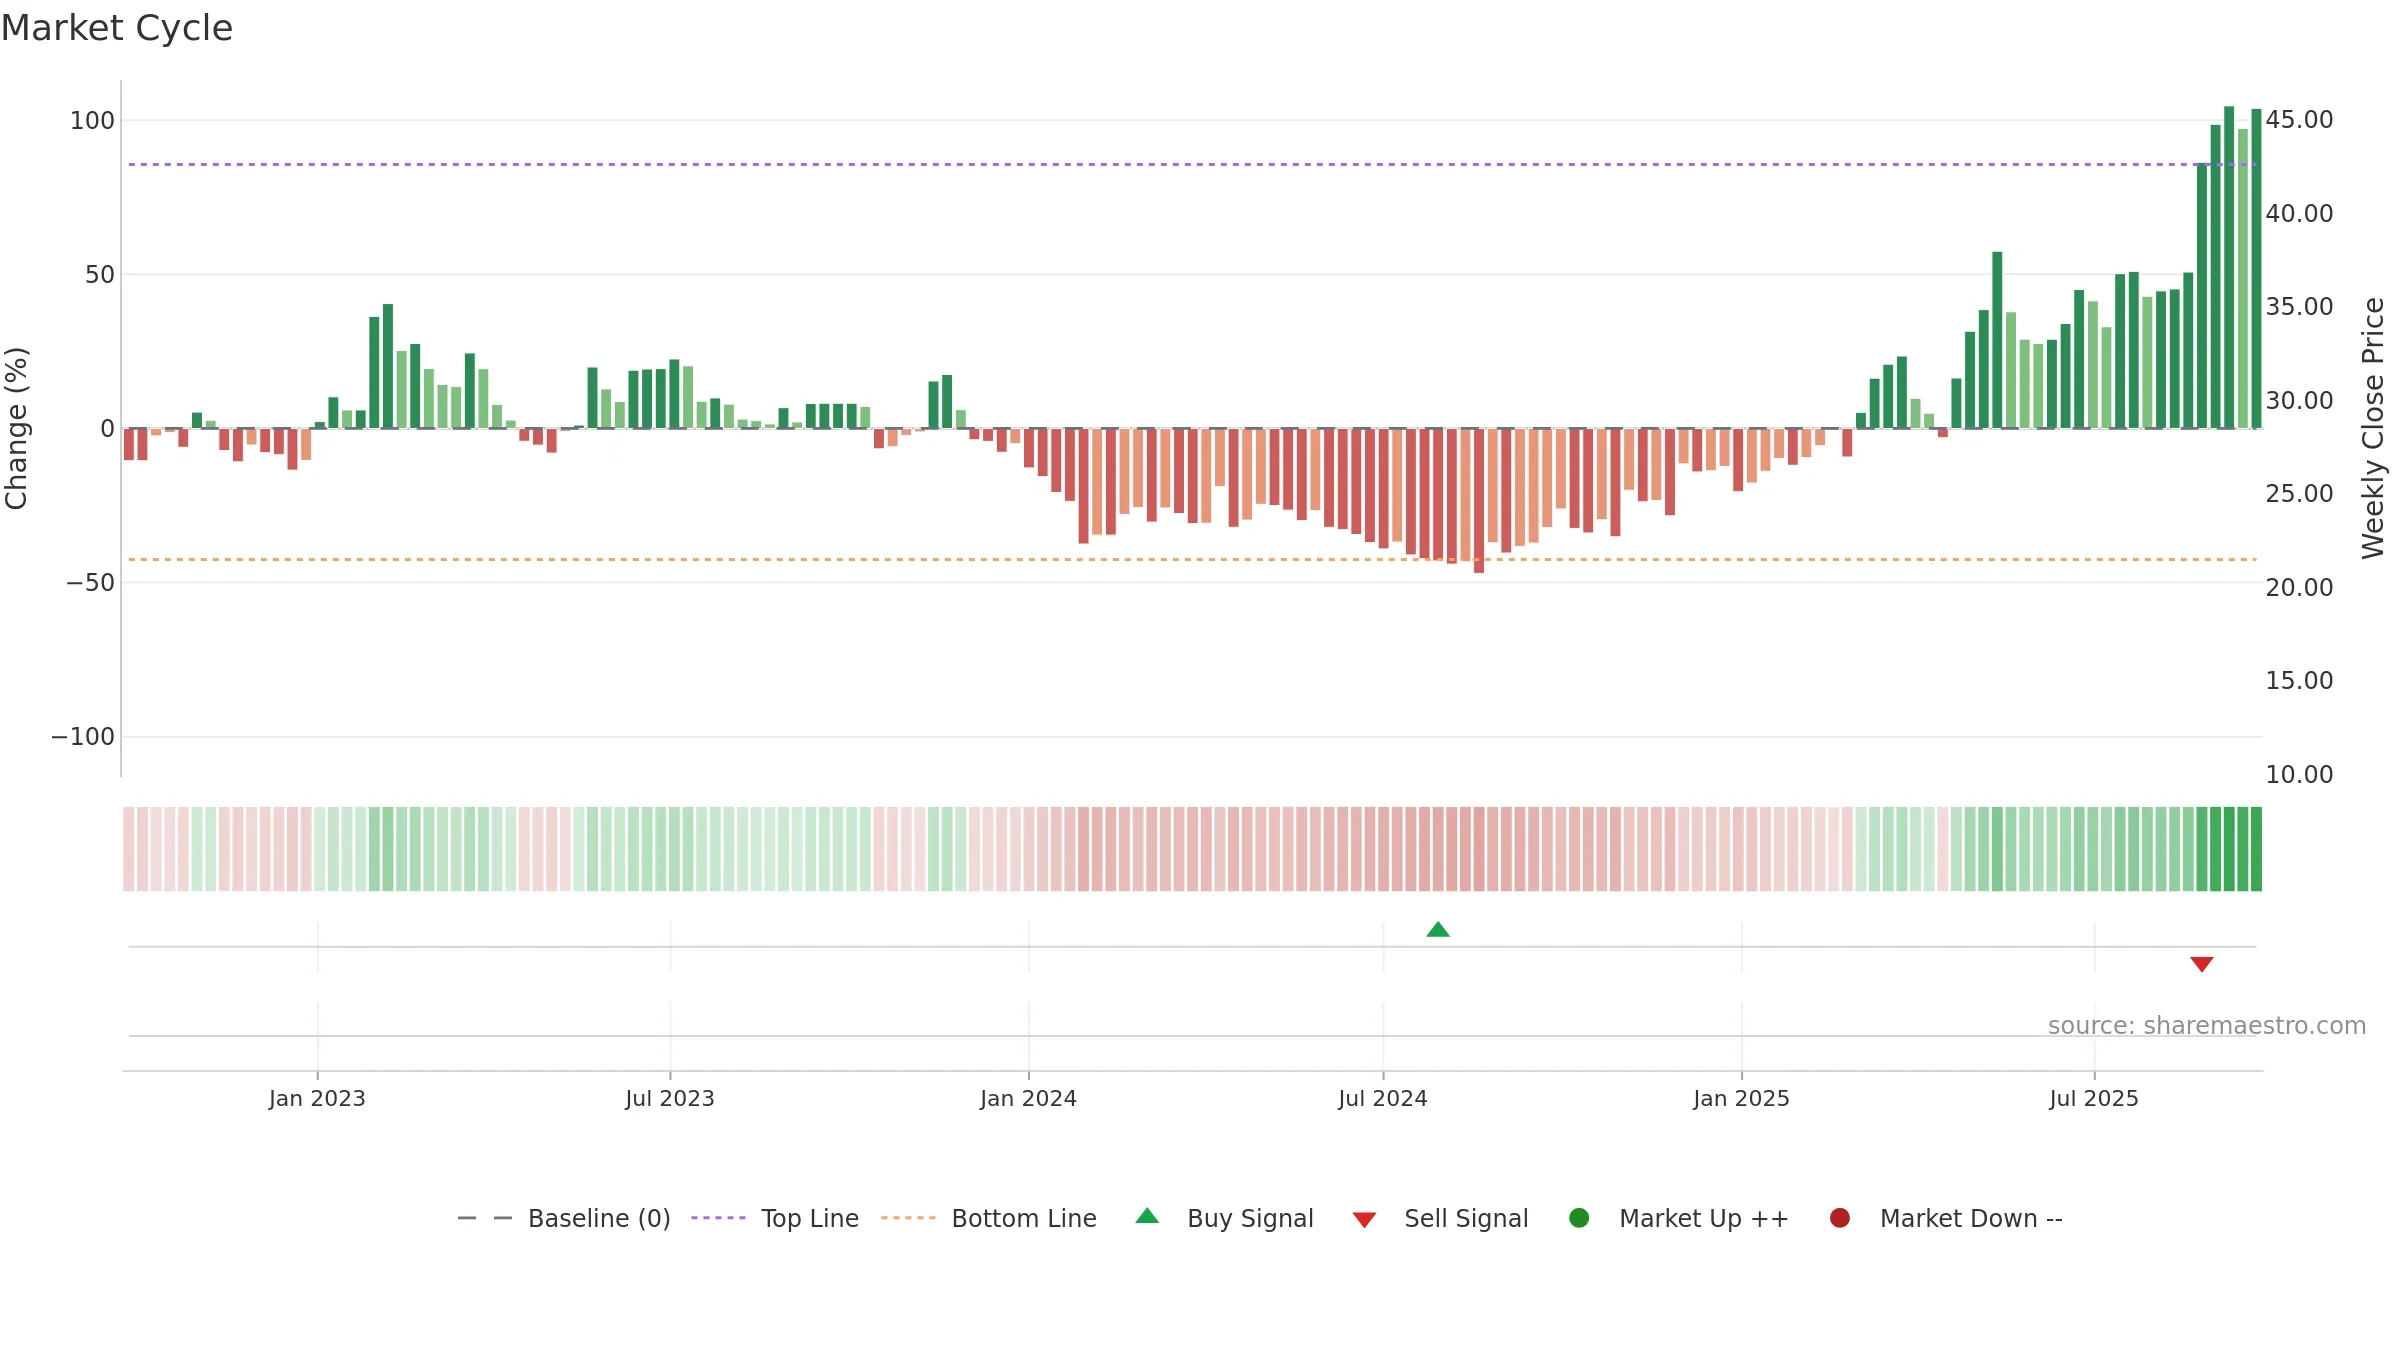Click the green Buy Signal triangle marker on chart

click(1438, 930)
